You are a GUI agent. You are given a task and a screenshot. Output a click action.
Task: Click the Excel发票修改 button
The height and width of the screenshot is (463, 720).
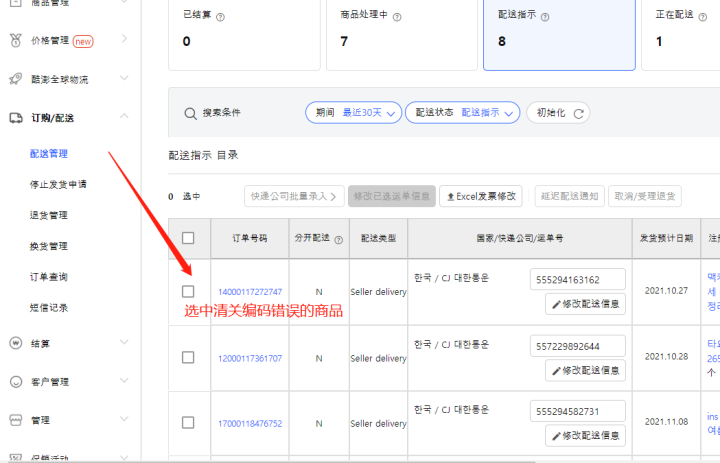pos(481,197)
